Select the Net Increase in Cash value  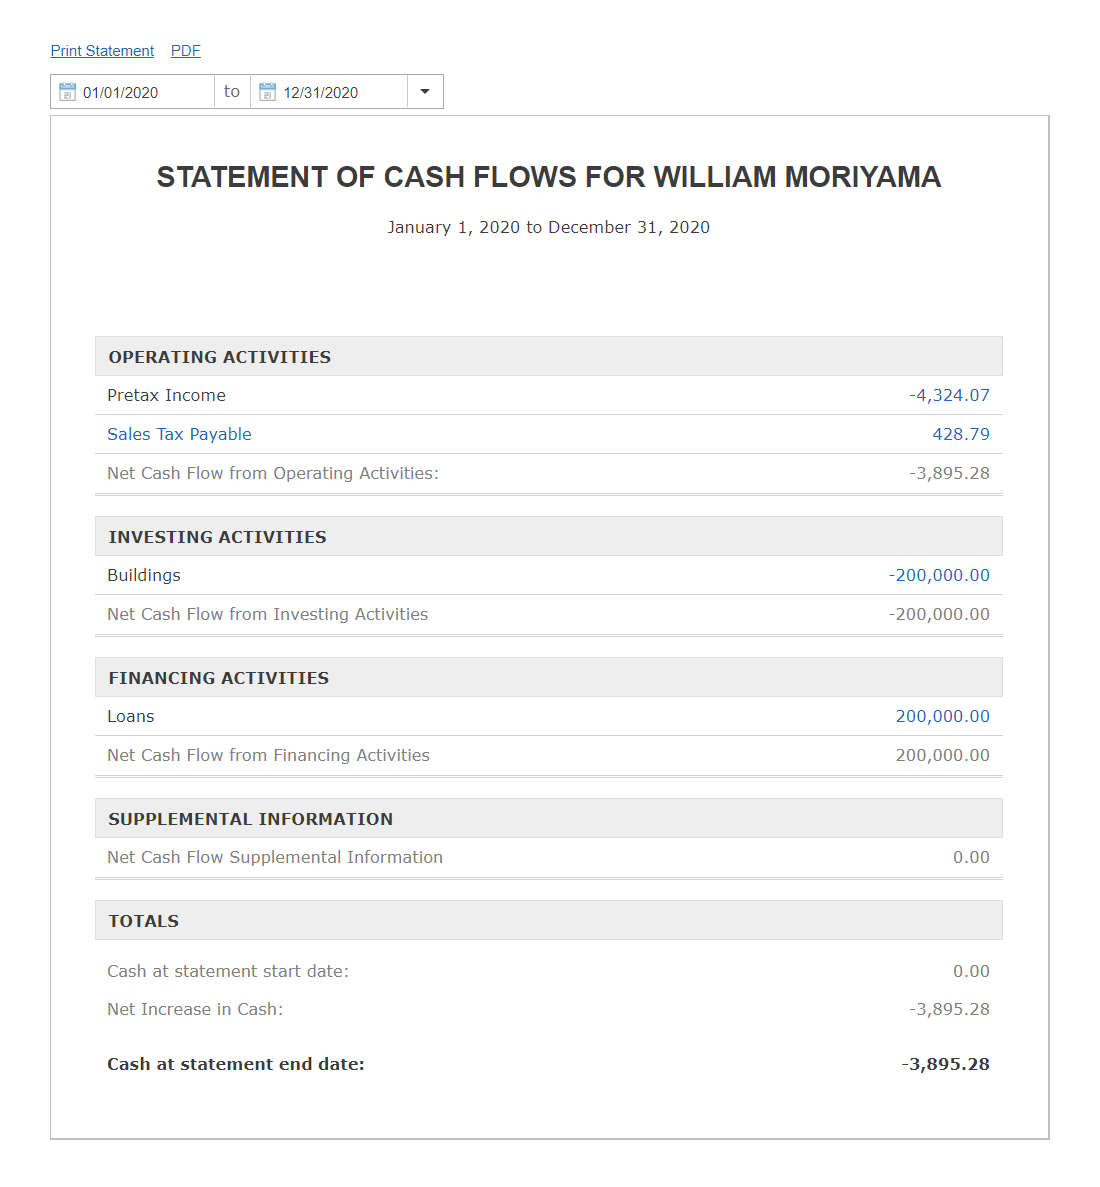pos(949,1009)
